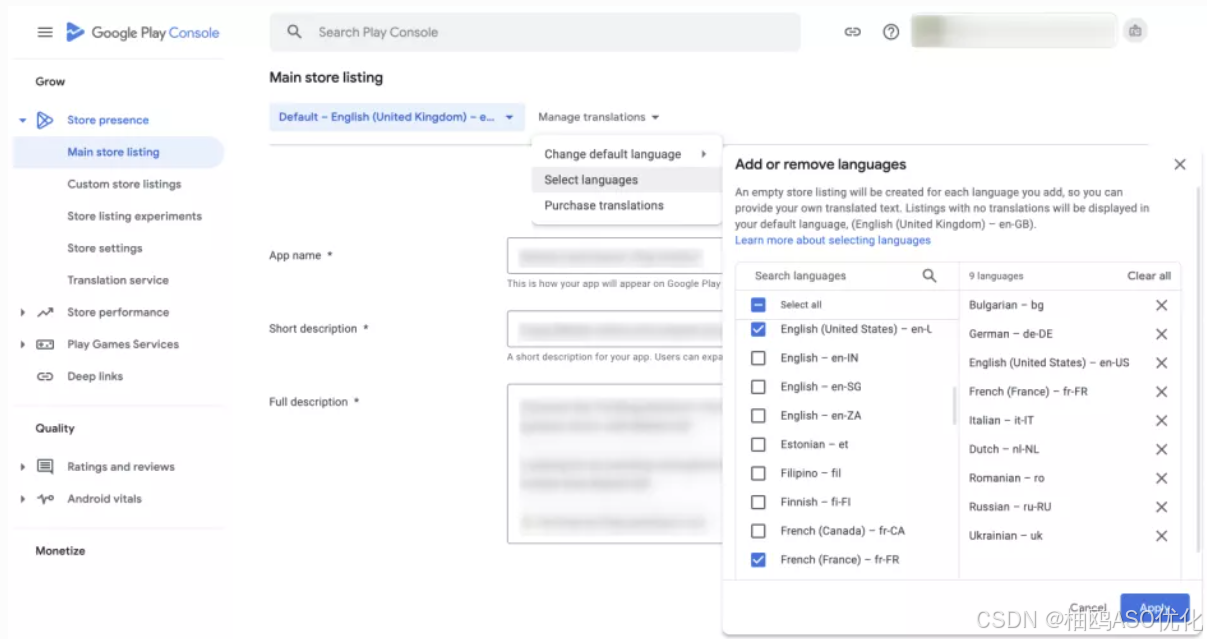Click the app icon beside account field

coord(1135,31)
